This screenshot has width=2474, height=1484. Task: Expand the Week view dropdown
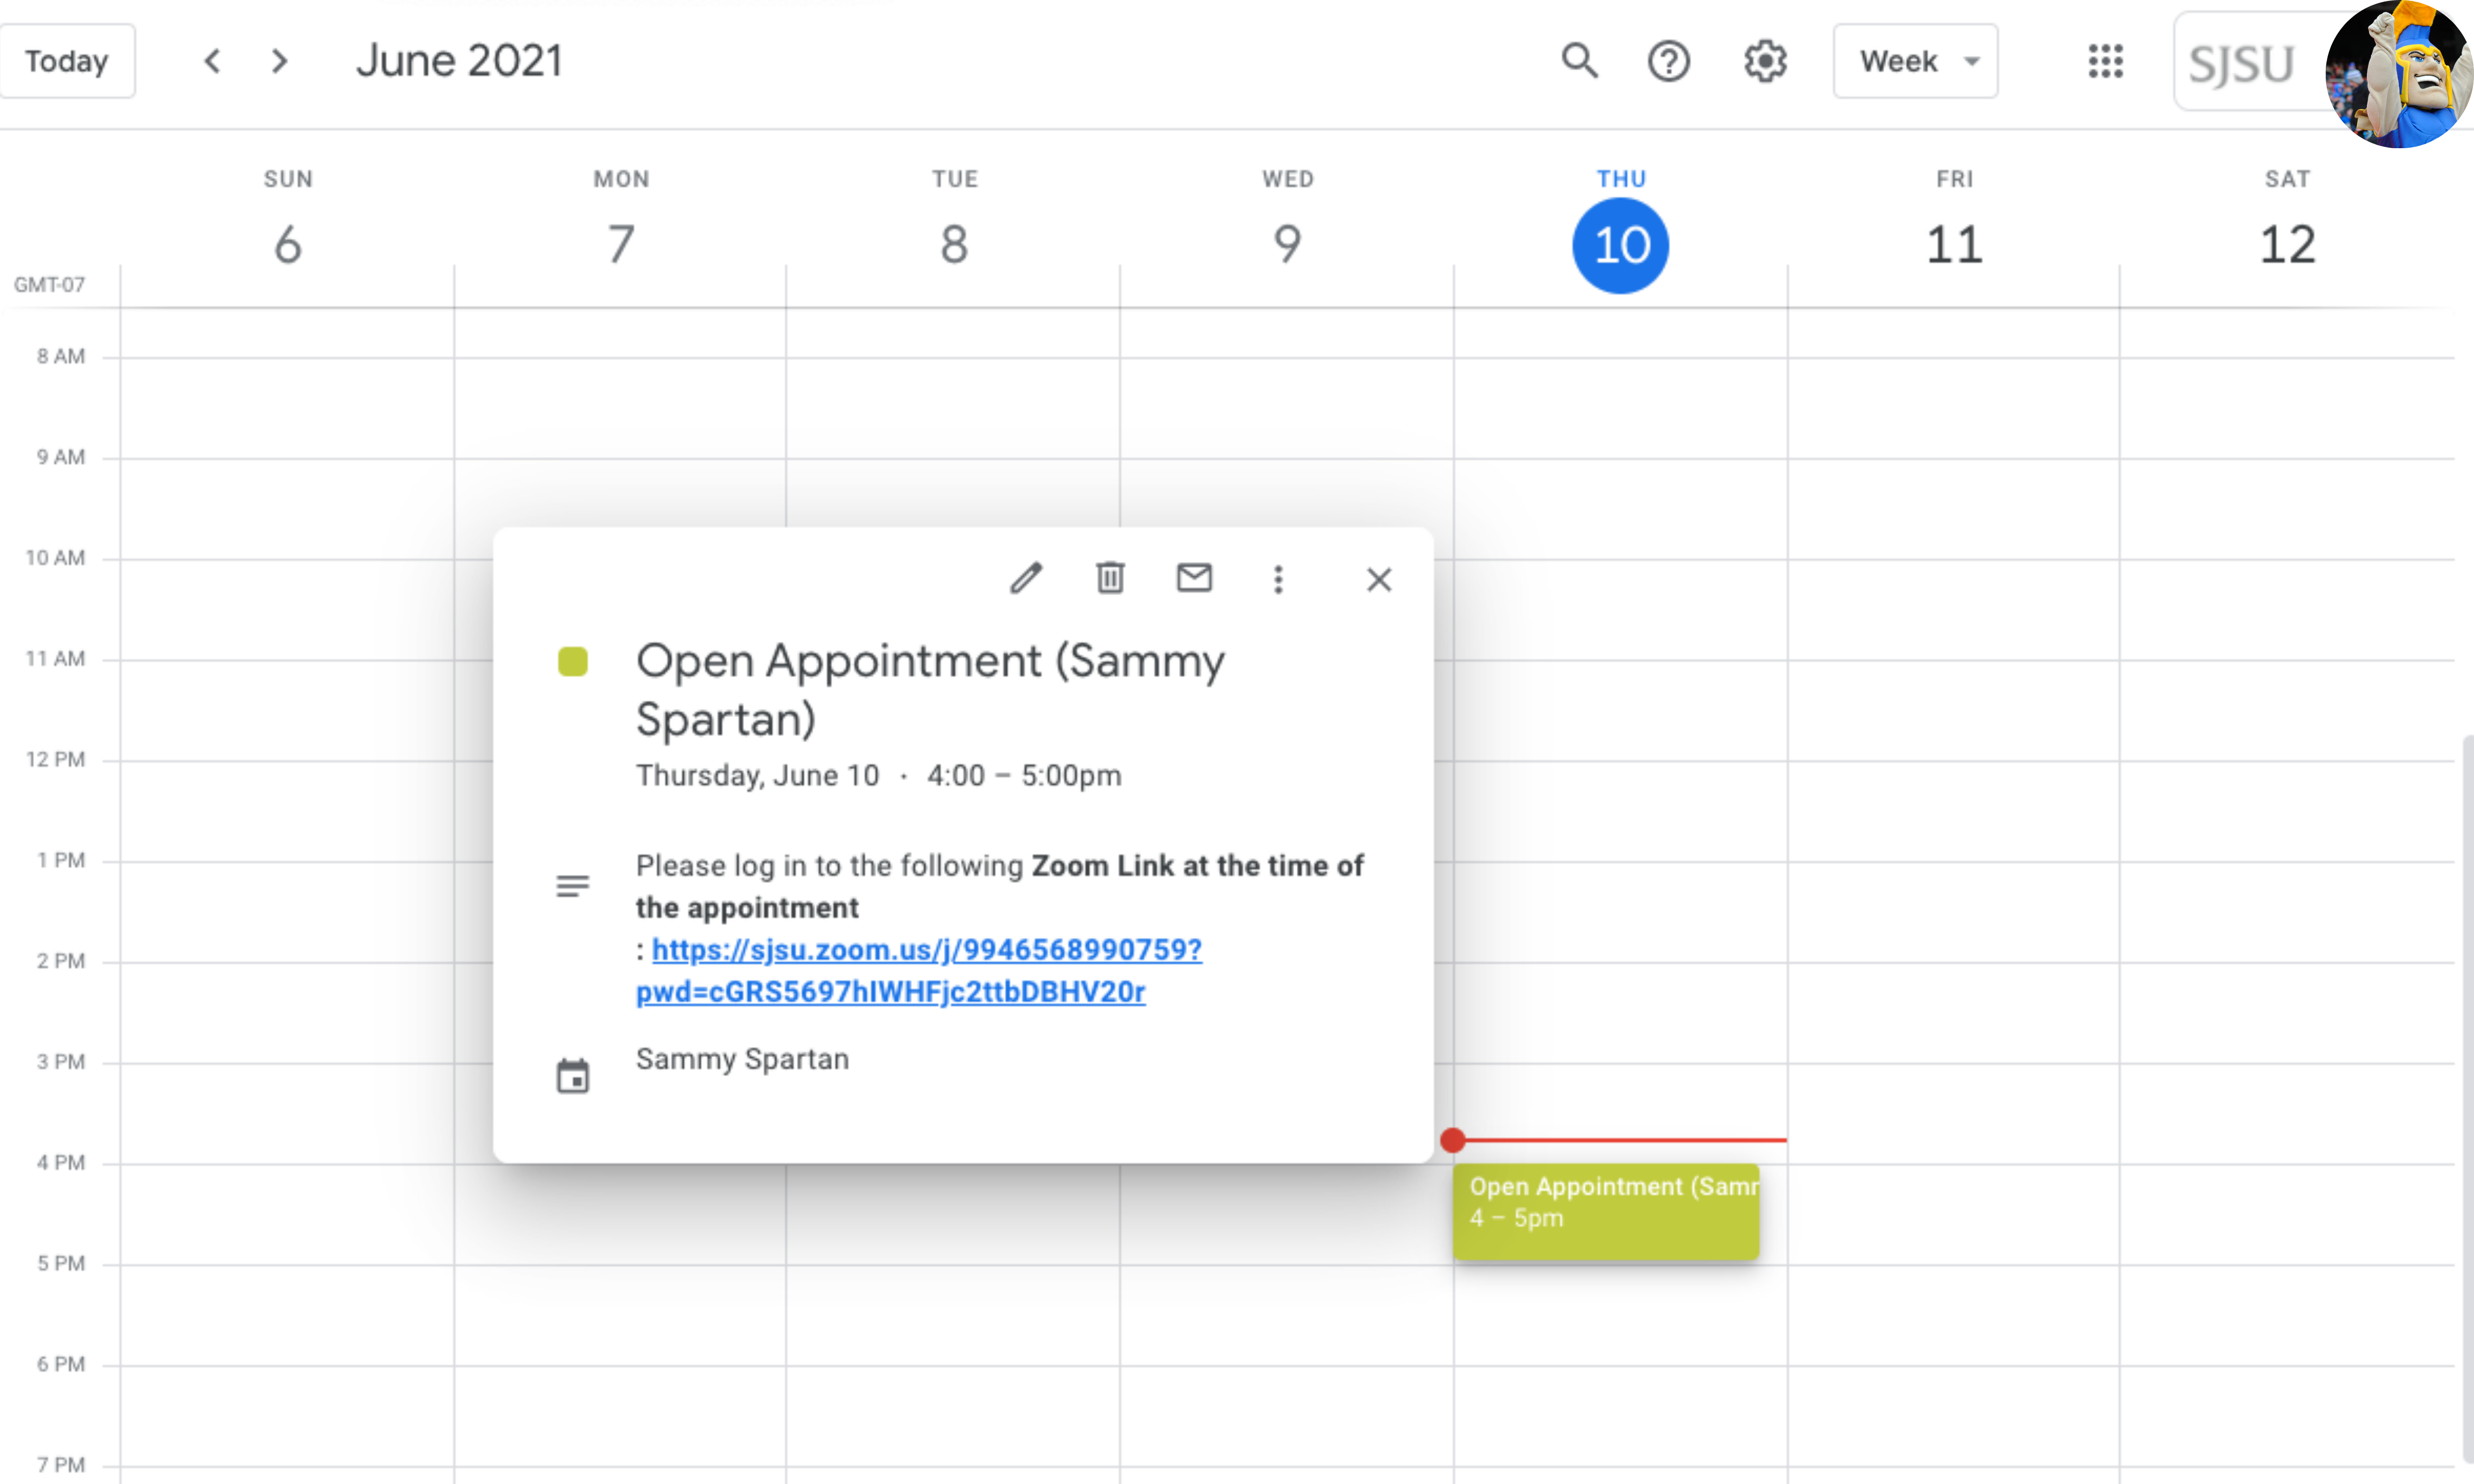click(1915, 61)
